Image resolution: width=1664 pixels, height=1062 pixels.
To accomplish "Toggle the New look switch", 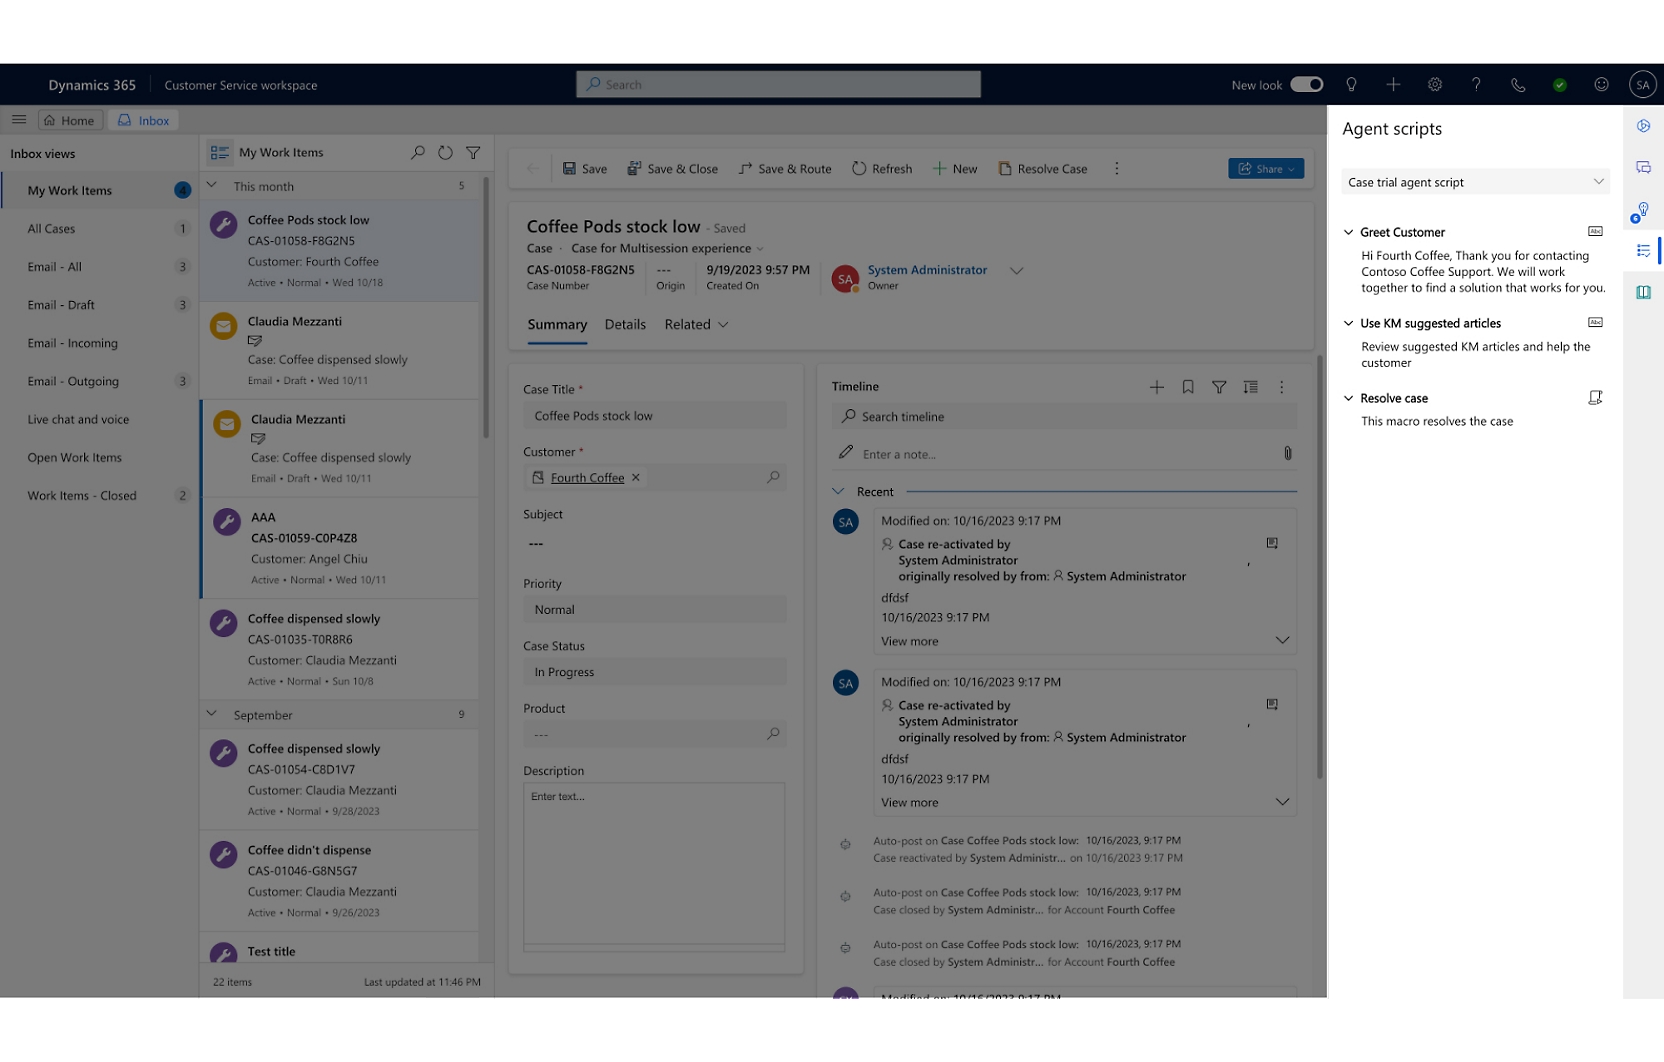I will tap(1306, 85).
